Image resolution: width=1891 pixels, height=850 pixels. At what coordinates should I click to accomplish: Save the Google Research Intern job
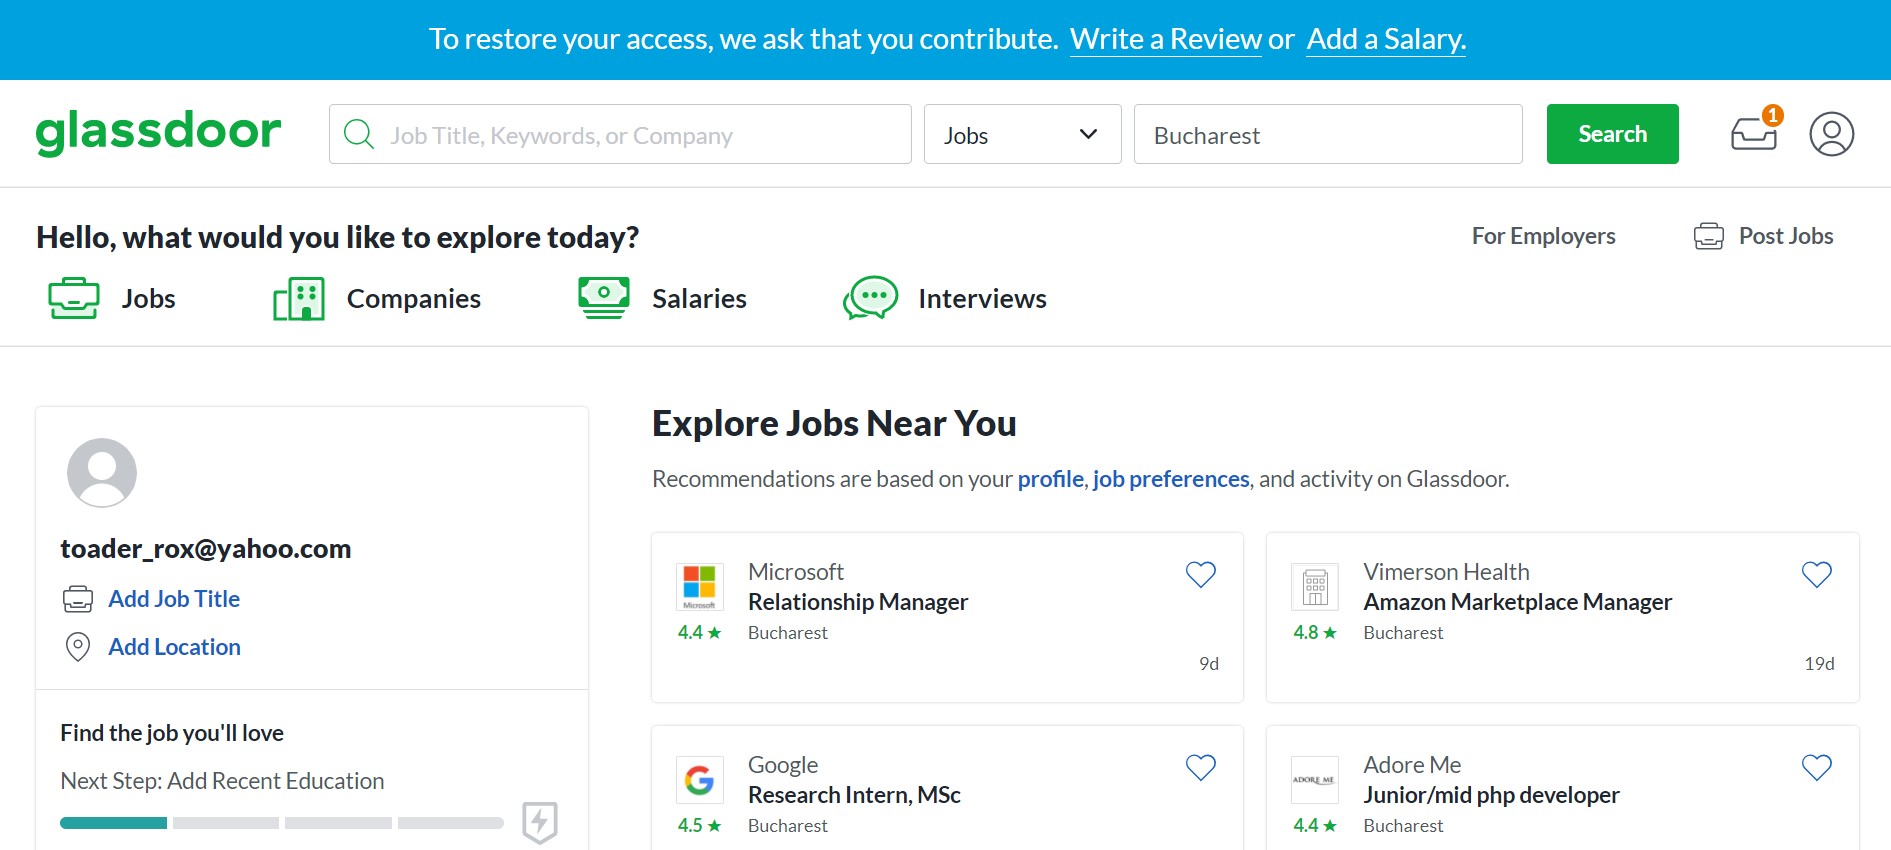(x=1201, y=767)
